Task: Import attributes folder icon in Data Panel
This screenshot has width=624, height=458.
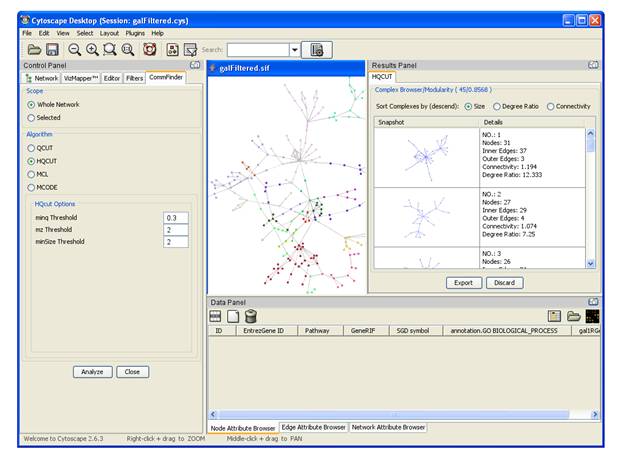Action: (573, 316)
